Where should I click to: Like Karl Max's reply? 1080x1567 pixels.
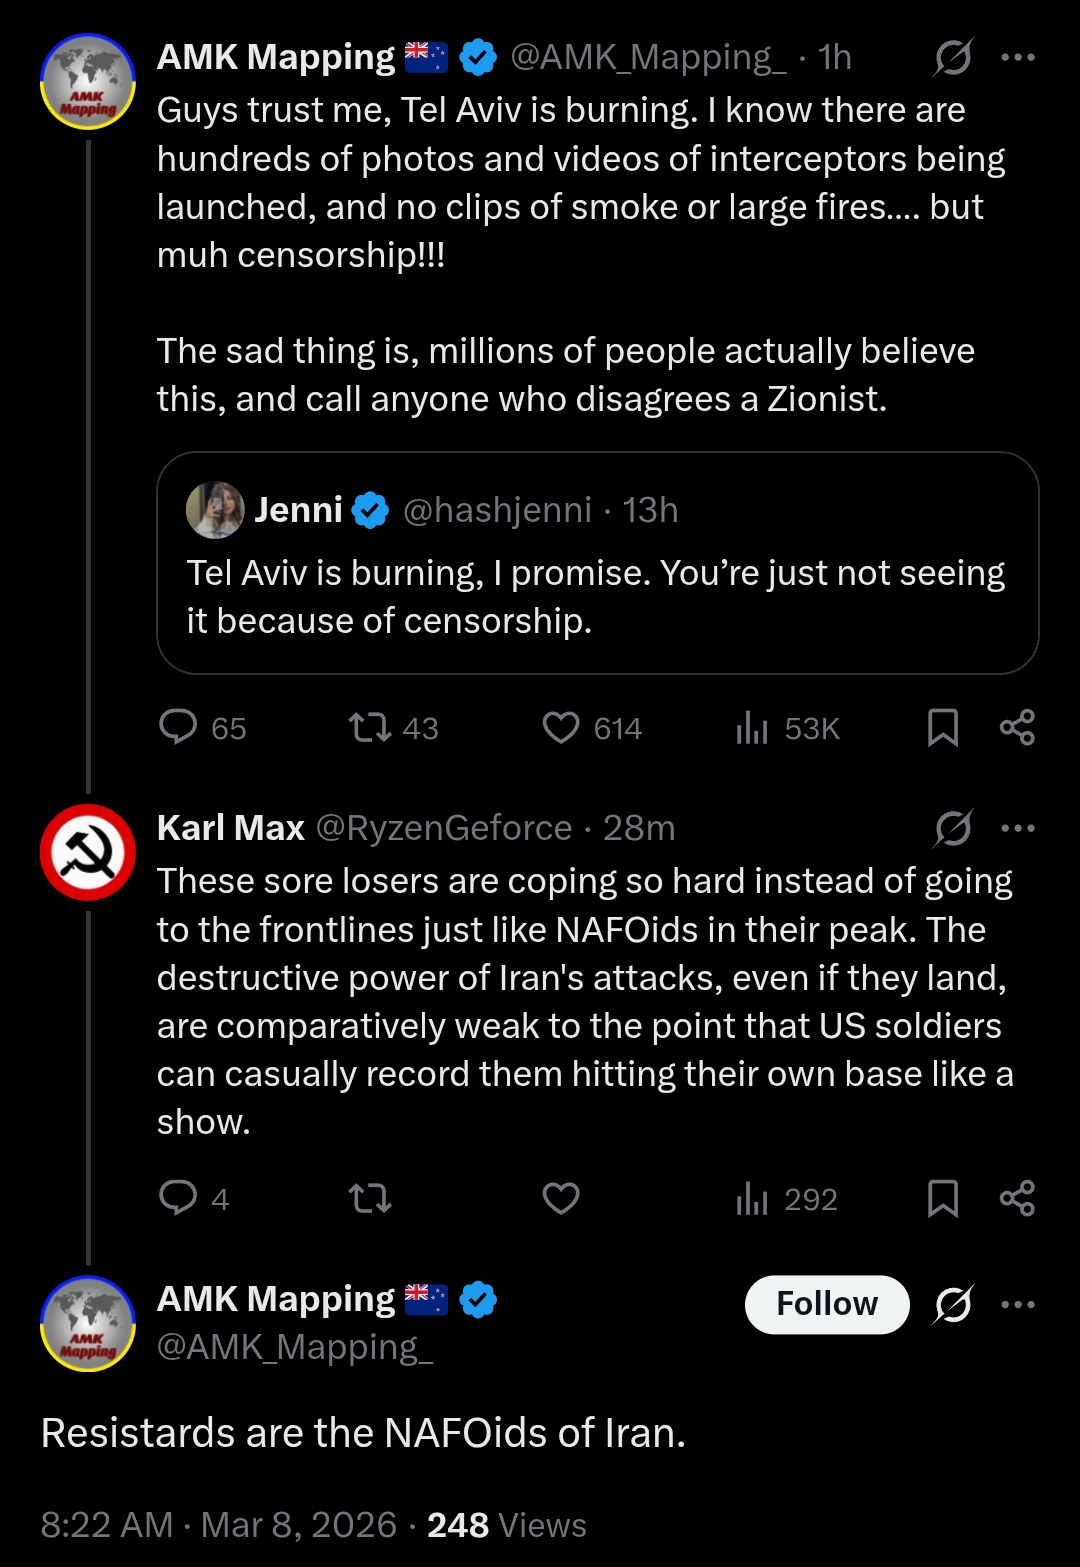coord(561,1197)
